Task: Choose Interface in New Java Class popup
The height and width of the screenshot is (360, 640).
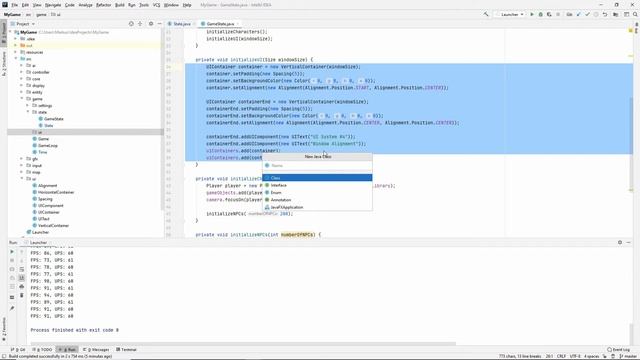Action: click(x=317, y=185)
